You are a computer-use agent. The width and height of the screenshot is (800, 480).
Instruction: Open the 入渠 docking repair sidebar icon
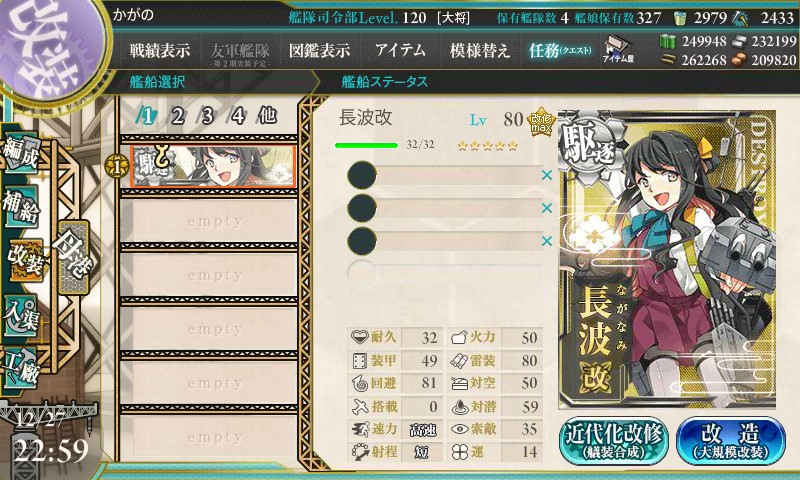21,316
